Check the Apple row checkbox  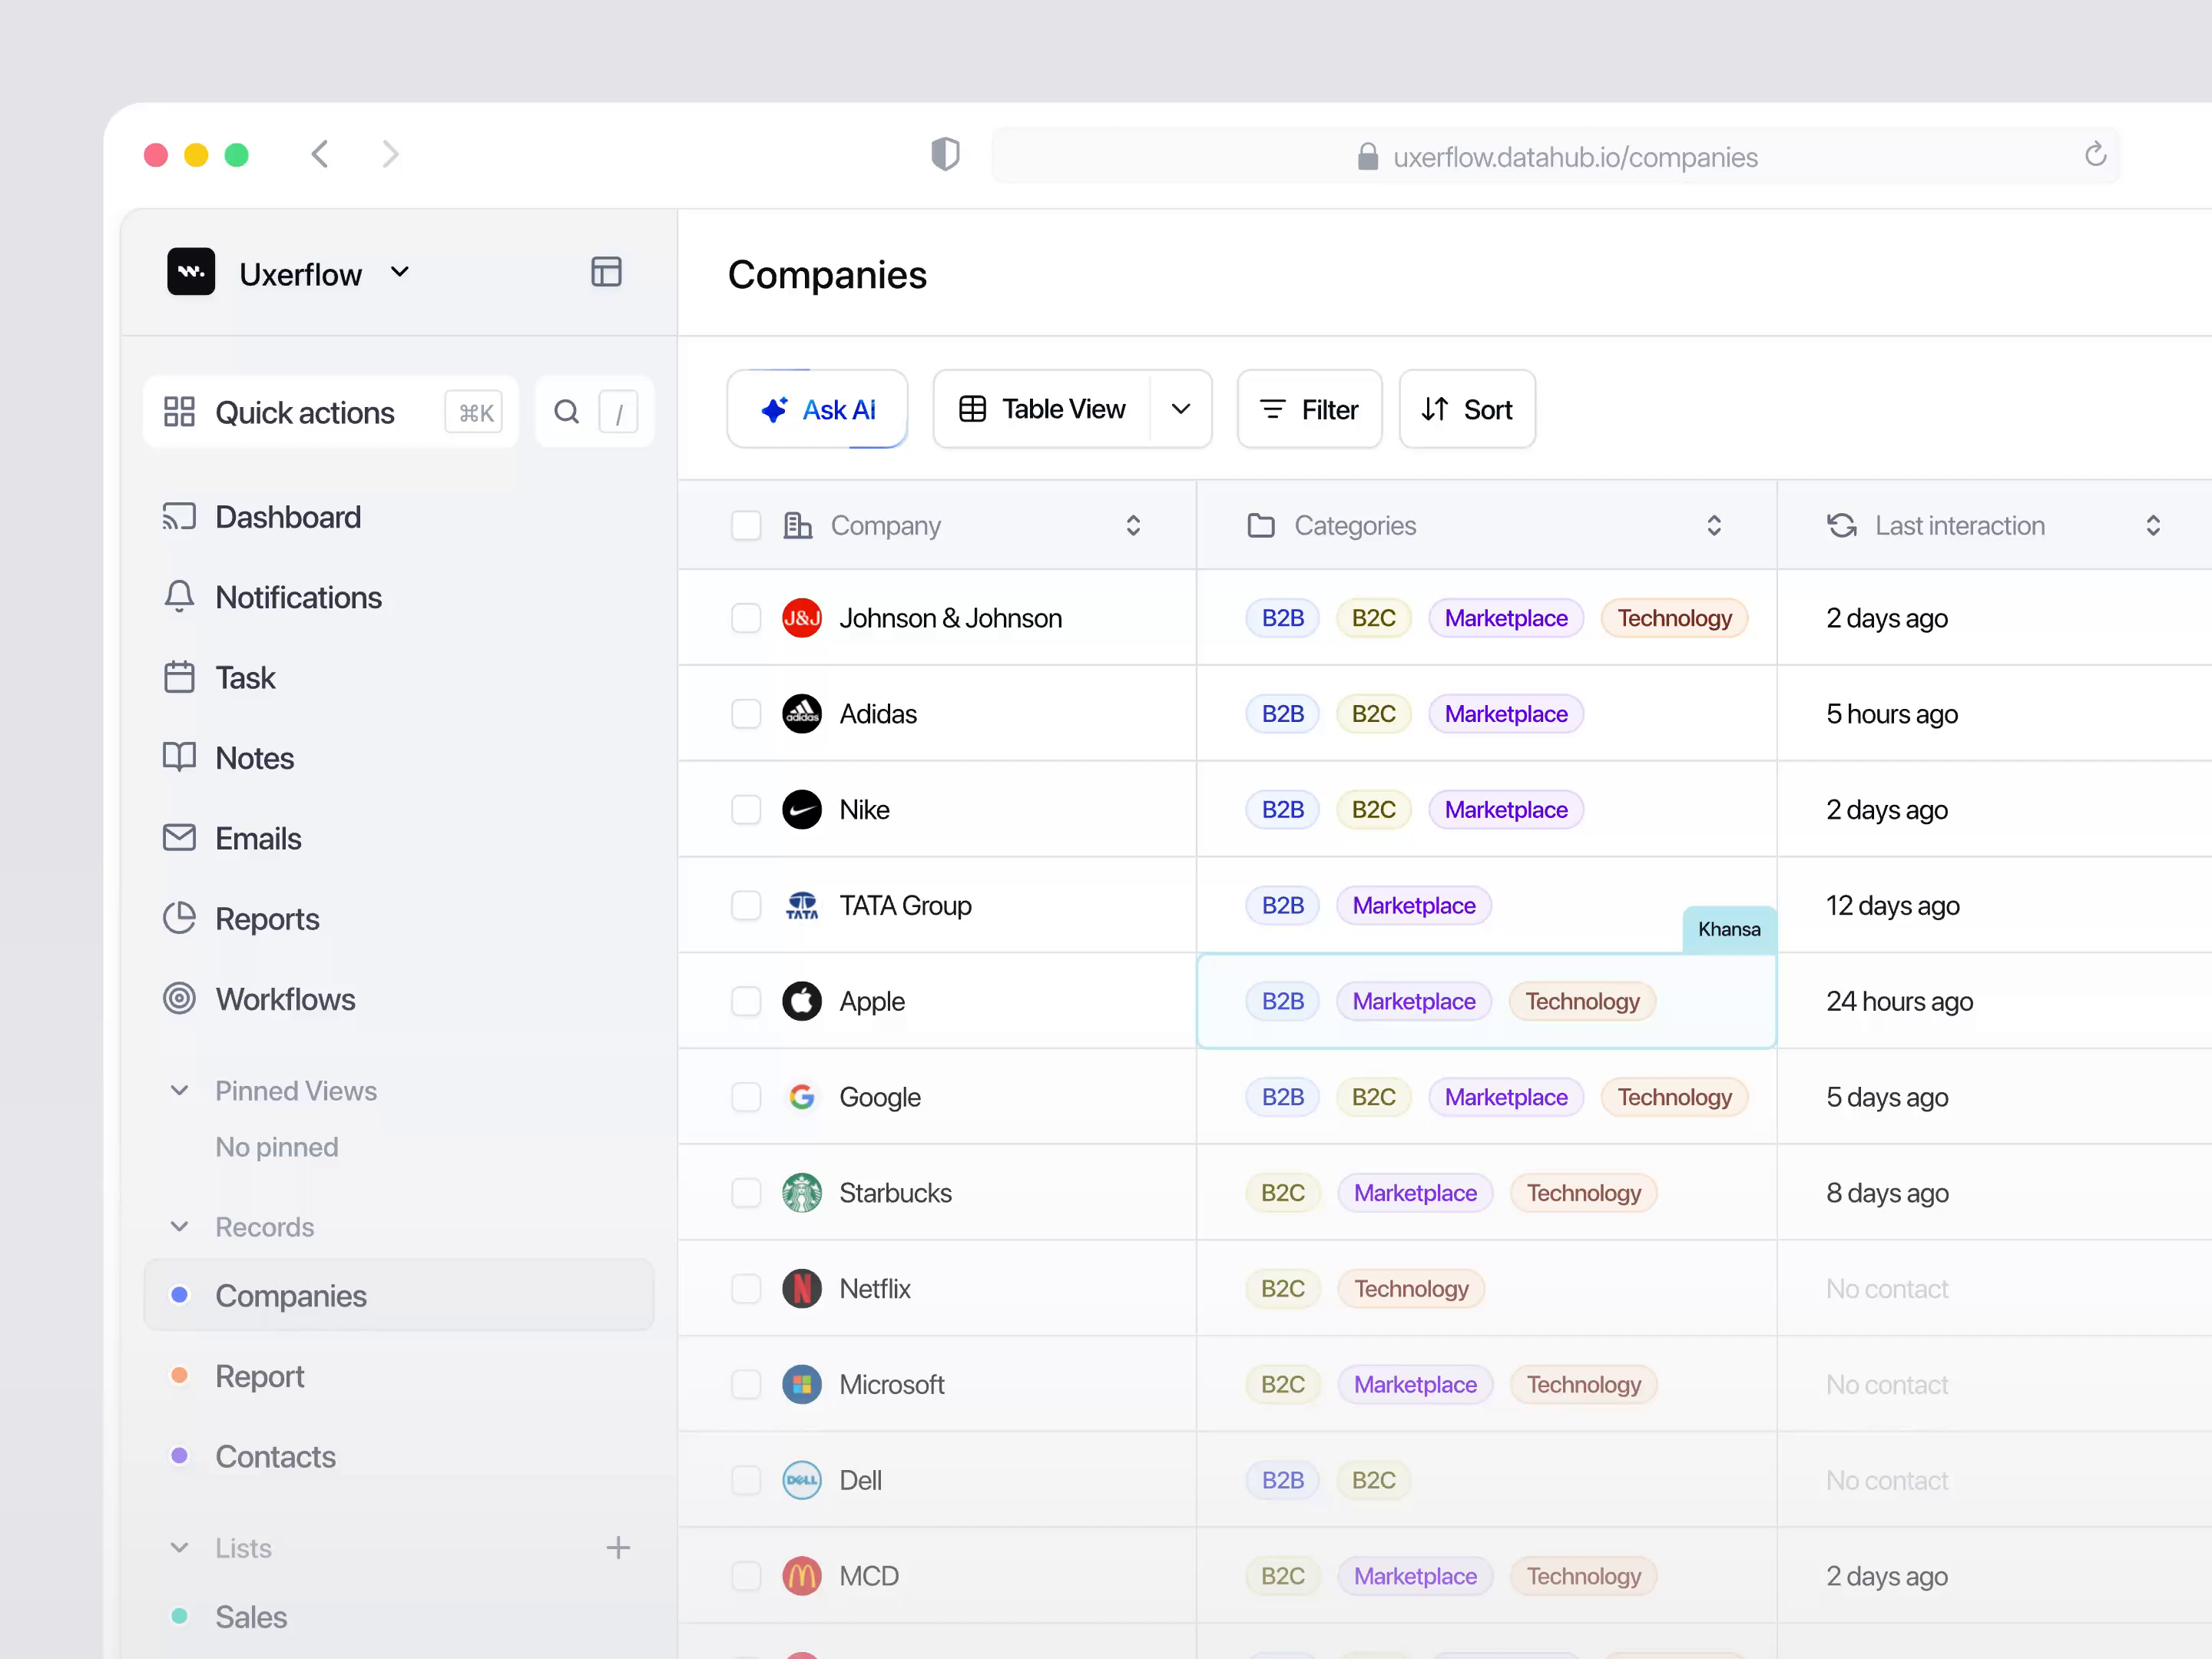[746, 1001]
